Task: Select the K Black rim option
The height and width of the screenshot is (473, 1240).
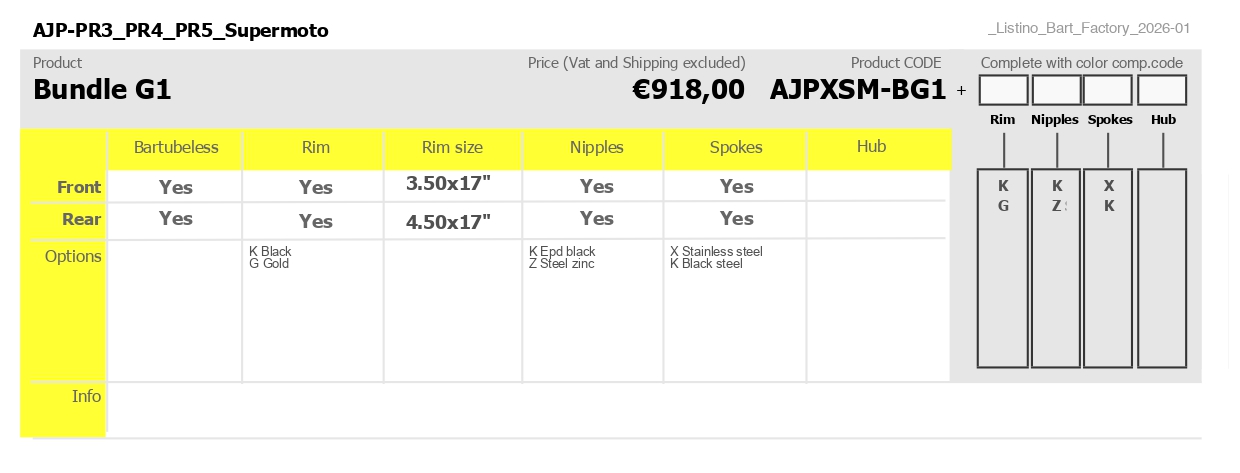Action: (x=270, y=251)
